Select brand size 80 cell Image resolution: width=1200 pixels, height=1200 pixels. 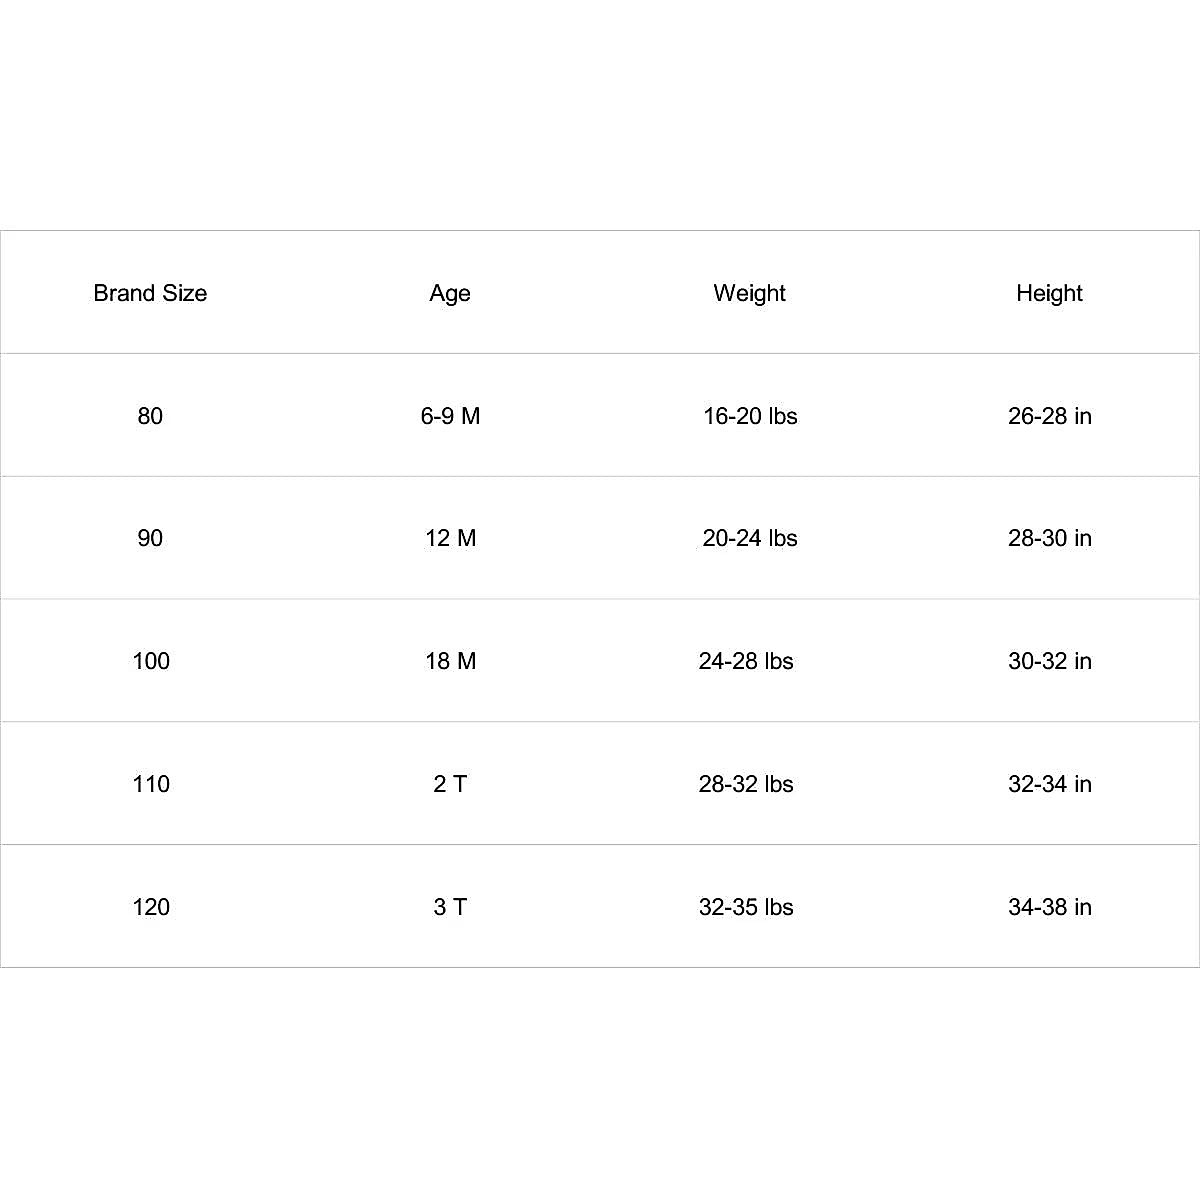point(150,416)
